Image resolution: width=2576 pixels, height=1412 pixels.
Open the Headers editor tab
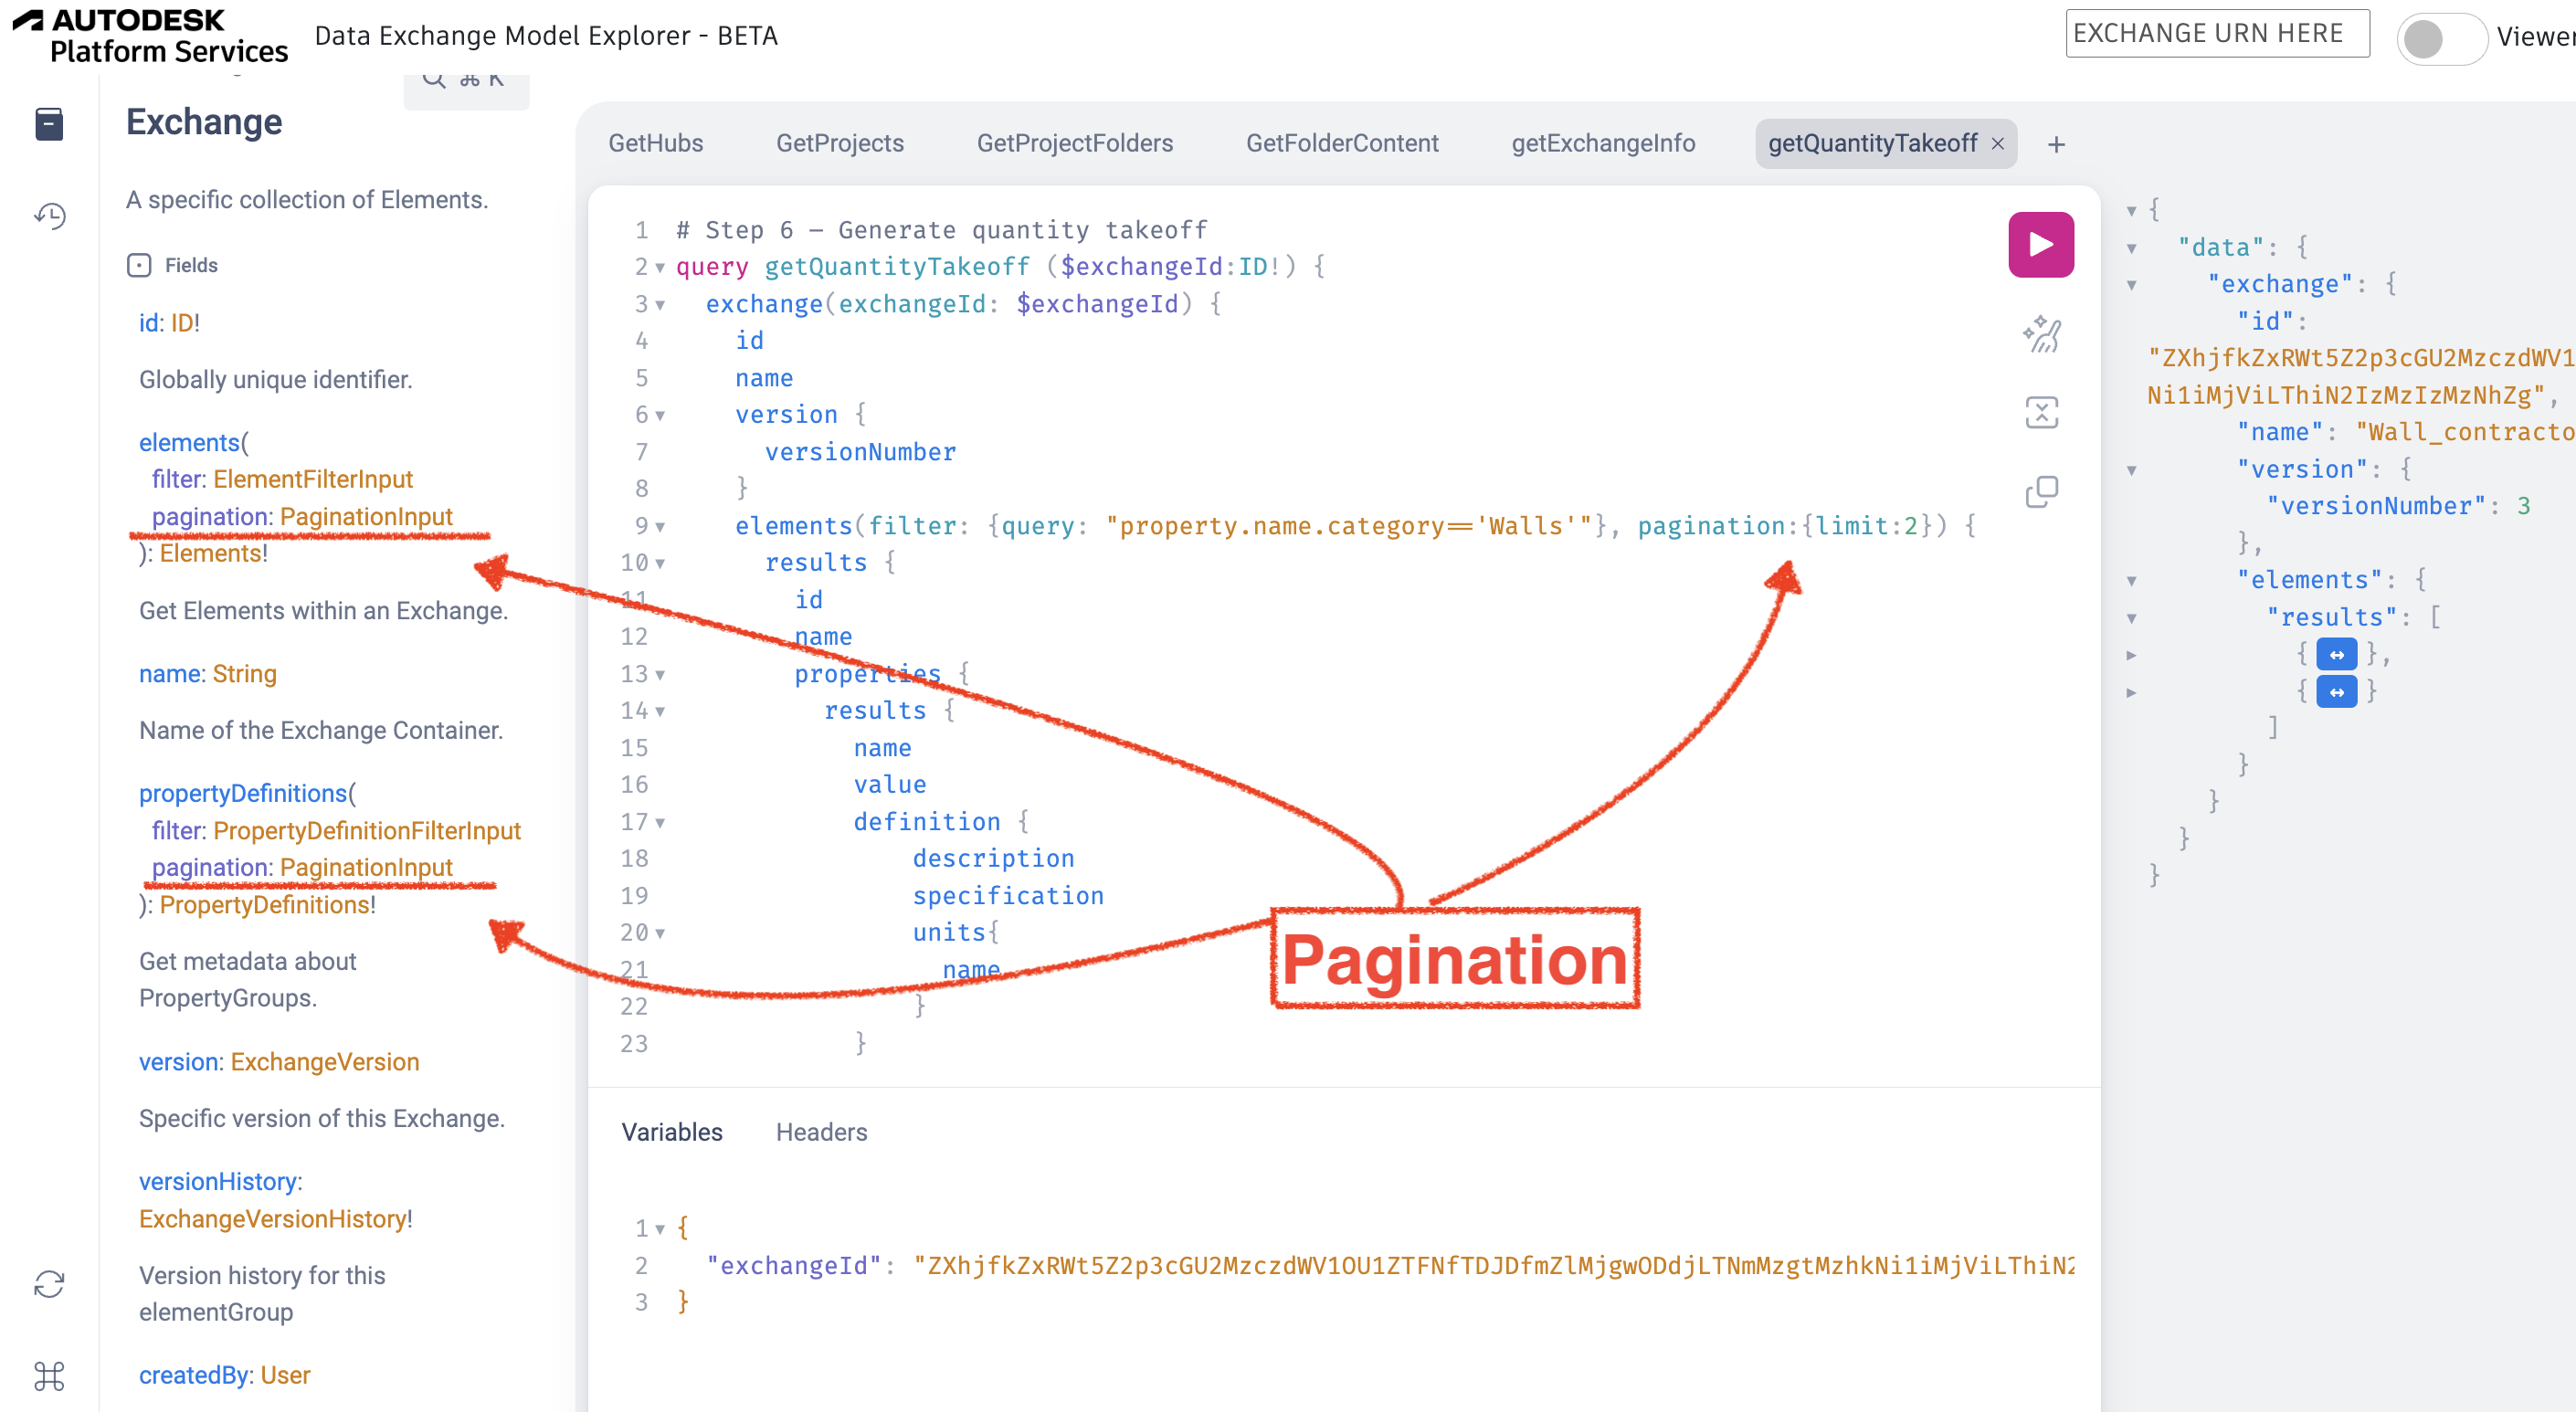pyautogui.click(x=821, y=1132)
